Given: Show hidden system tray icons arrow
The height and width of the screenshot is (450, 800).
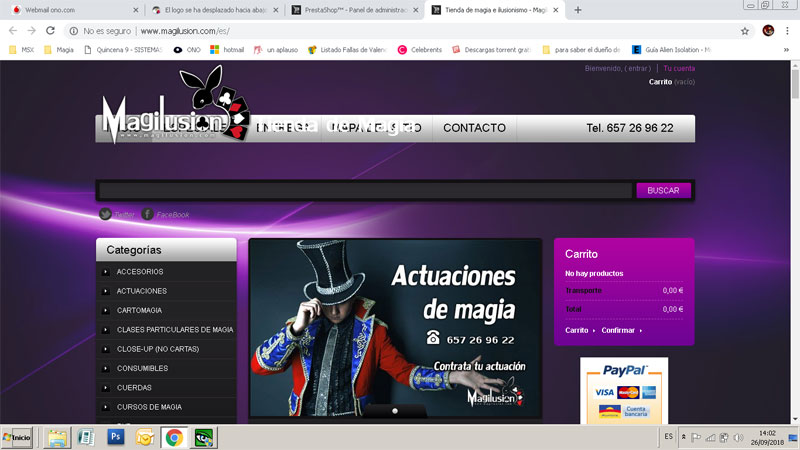Looking at the screenshot, I should (684, 437).
